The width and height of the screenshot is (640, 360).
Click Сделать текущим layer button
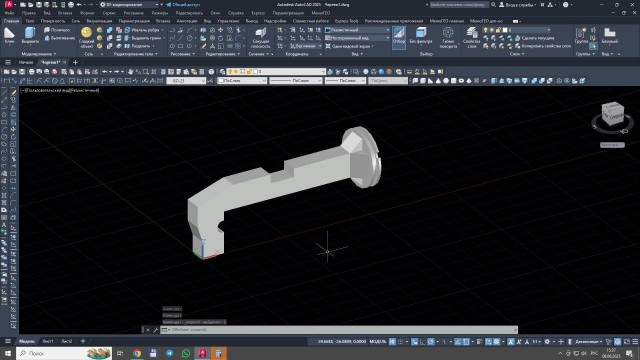534,38
